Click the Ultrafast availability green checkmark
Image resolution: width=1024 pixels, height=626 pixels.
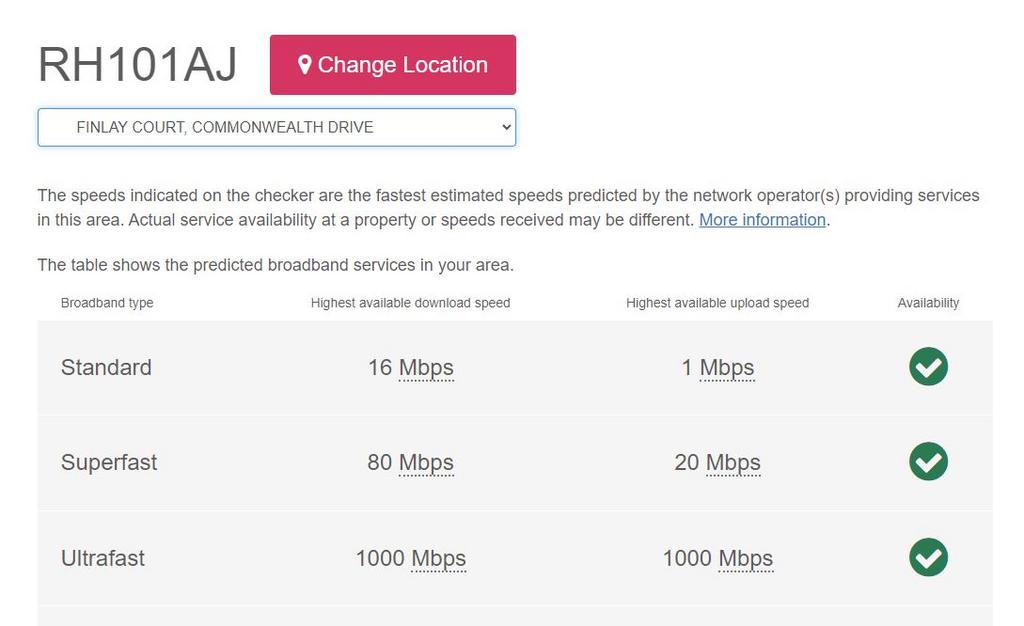coord(928,557)
